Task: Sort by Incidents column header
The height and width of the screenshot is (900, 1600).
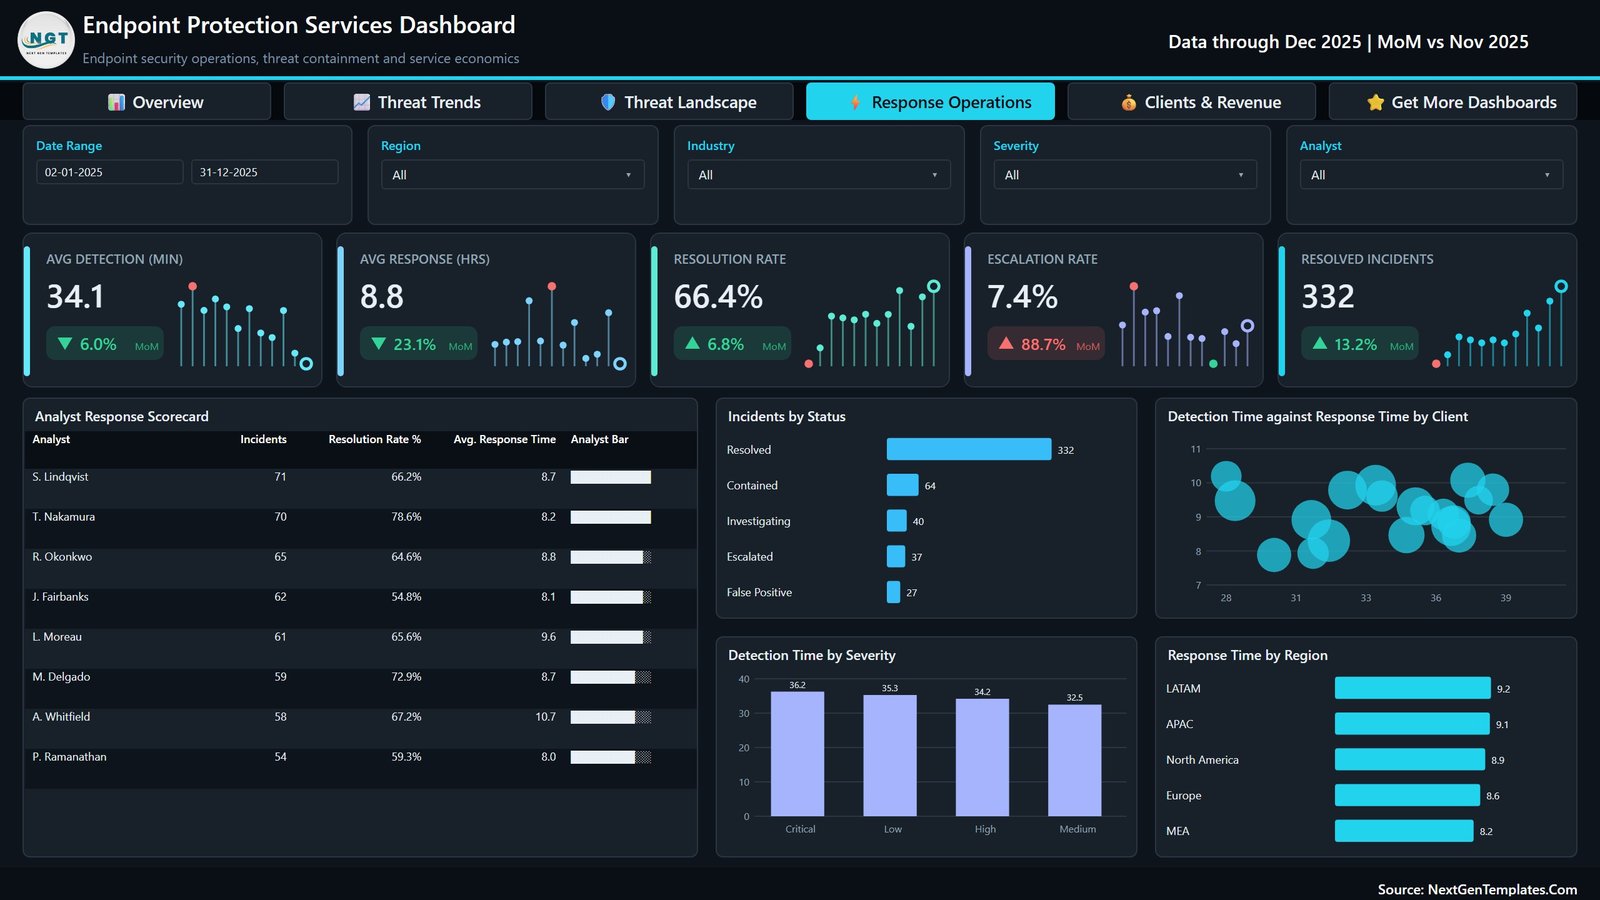Action: pyautogui.click(x=263, y=439)
